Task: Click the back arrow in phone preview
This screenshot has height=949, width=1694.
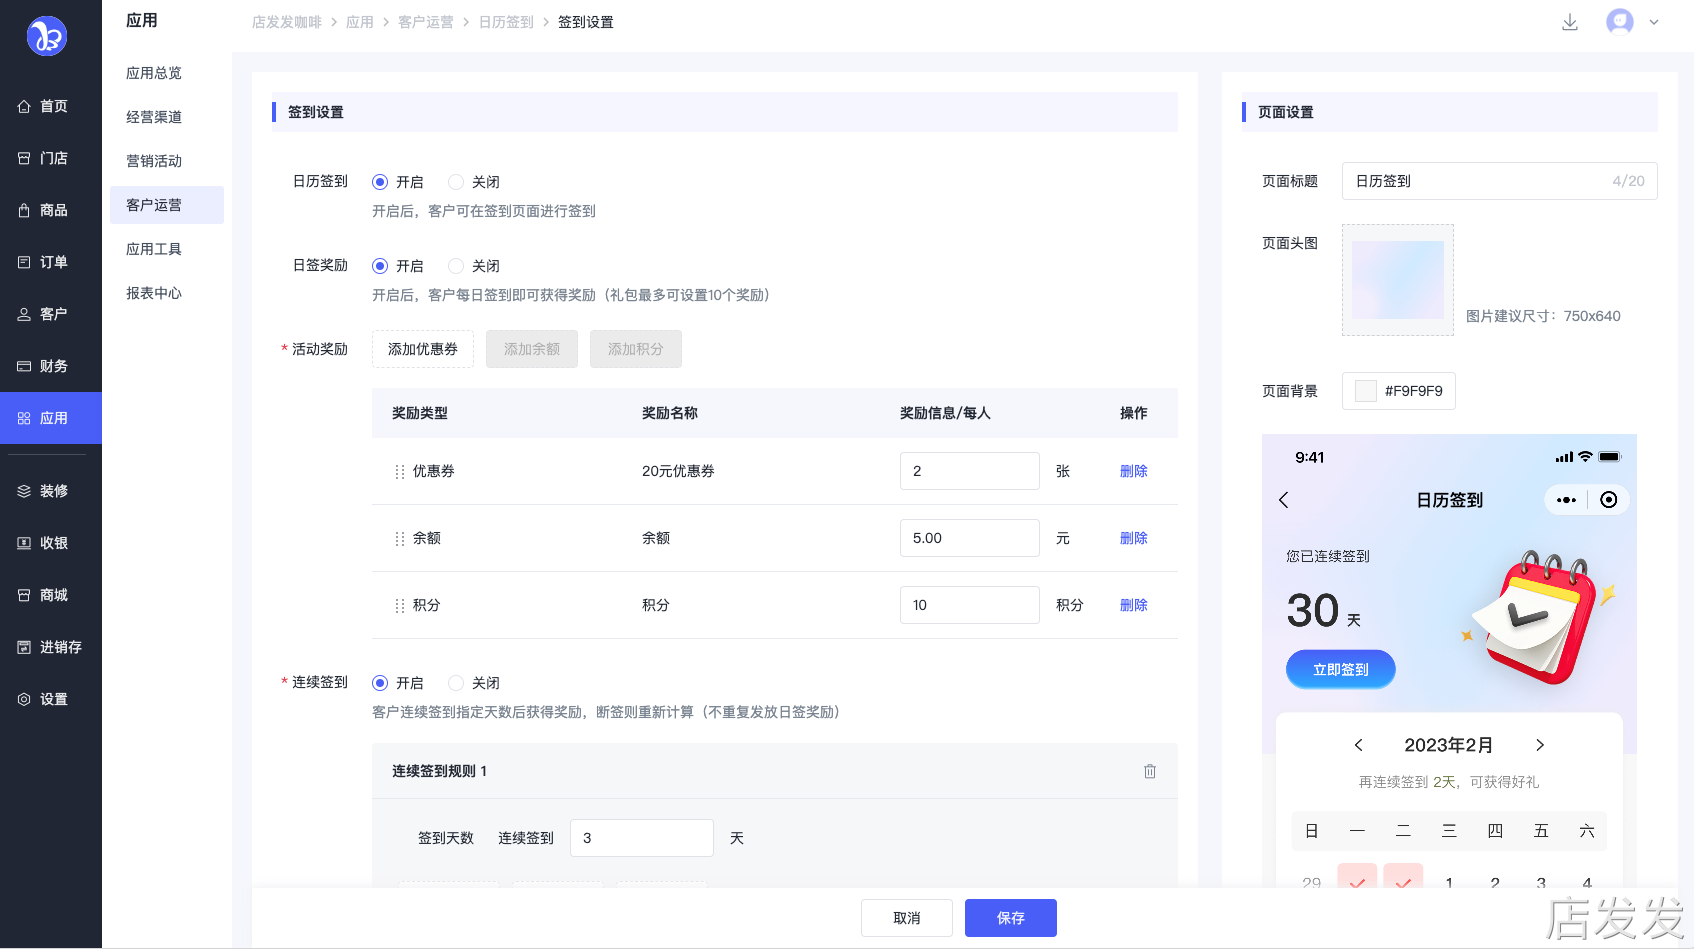Action: pos(1284,500)
